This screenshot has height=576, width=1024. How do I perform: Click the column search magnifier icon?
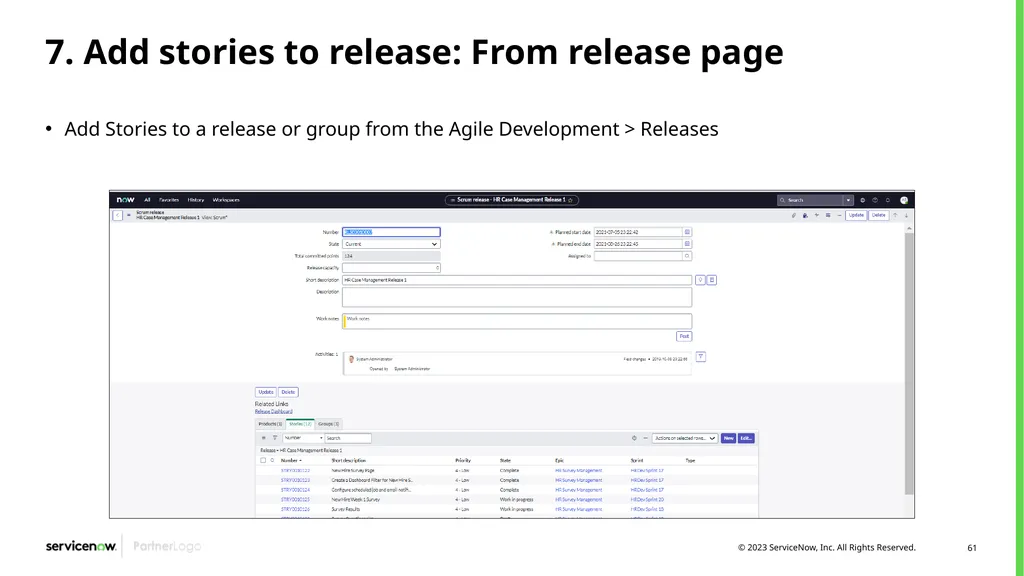[x=272, y=460]
